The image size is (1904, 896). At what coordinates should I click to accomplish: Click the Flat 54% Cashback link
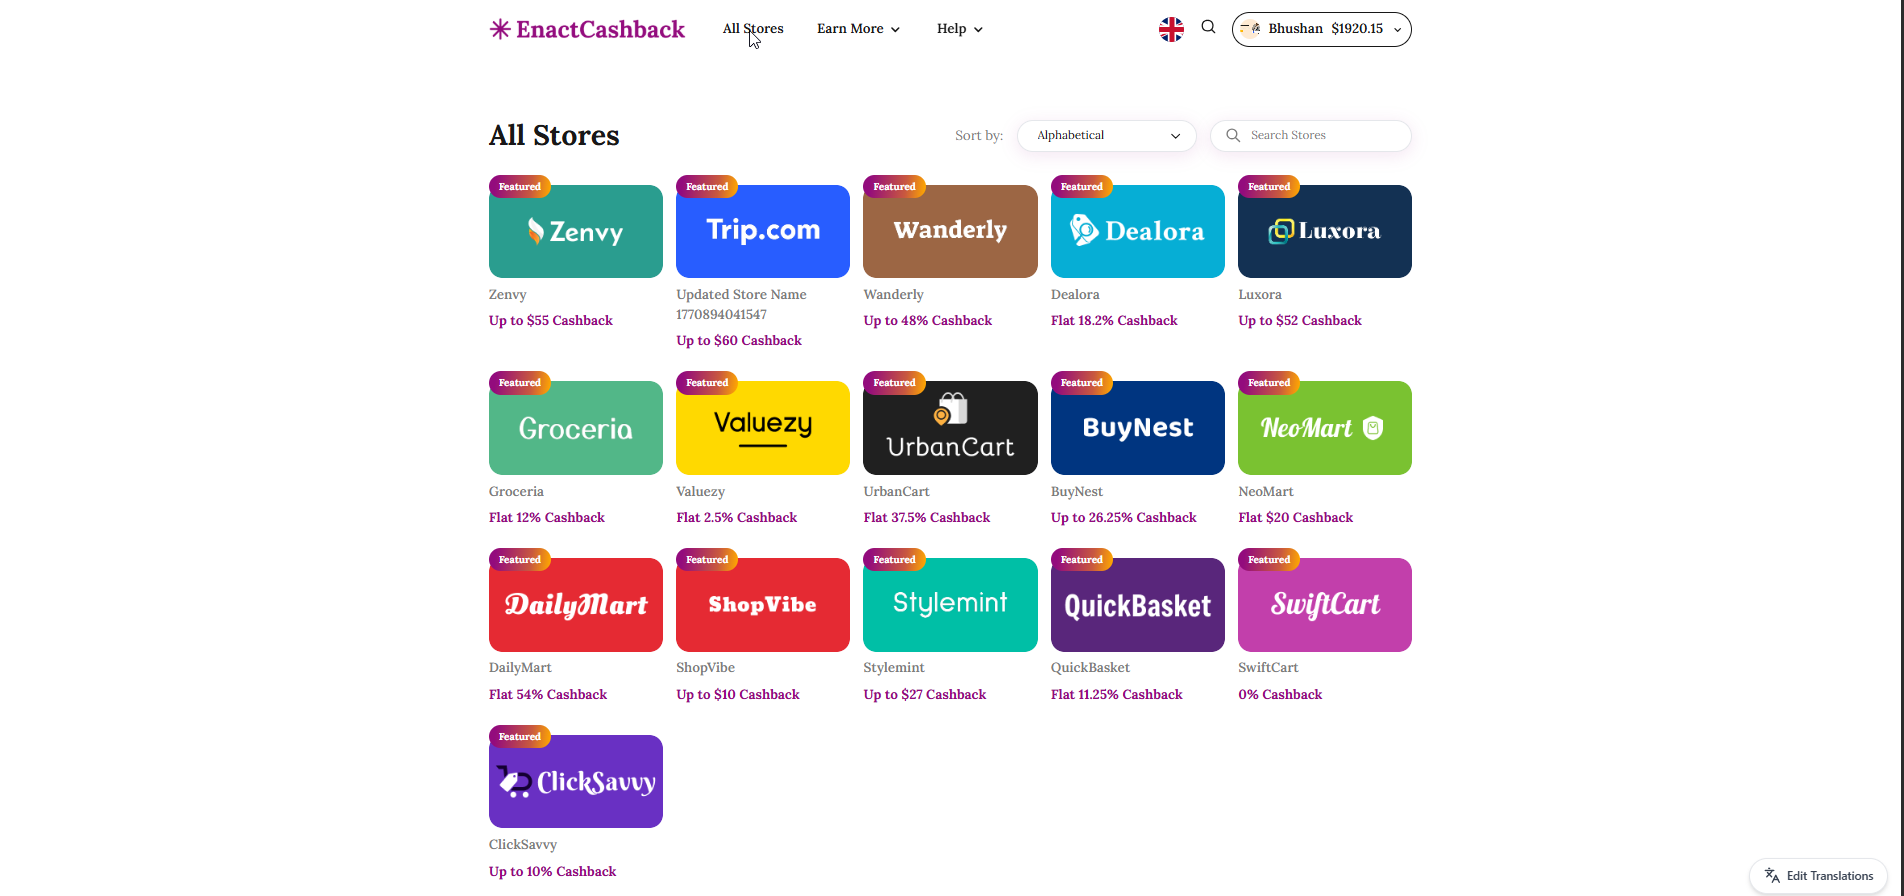pos(547,695)
